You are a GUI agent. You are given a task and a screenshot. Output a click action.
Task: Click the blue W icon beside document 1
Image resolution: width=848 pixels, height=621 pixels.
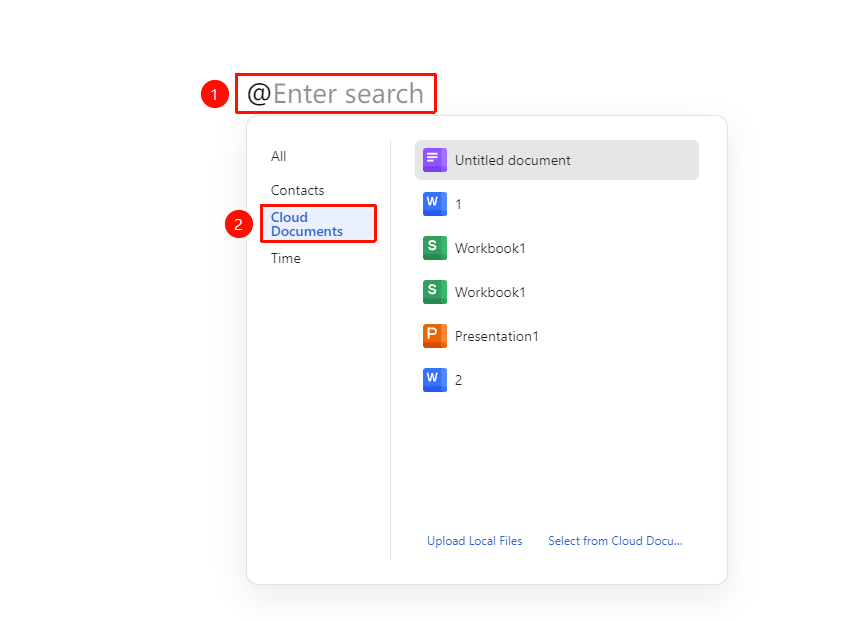click(x=435, y=204)
